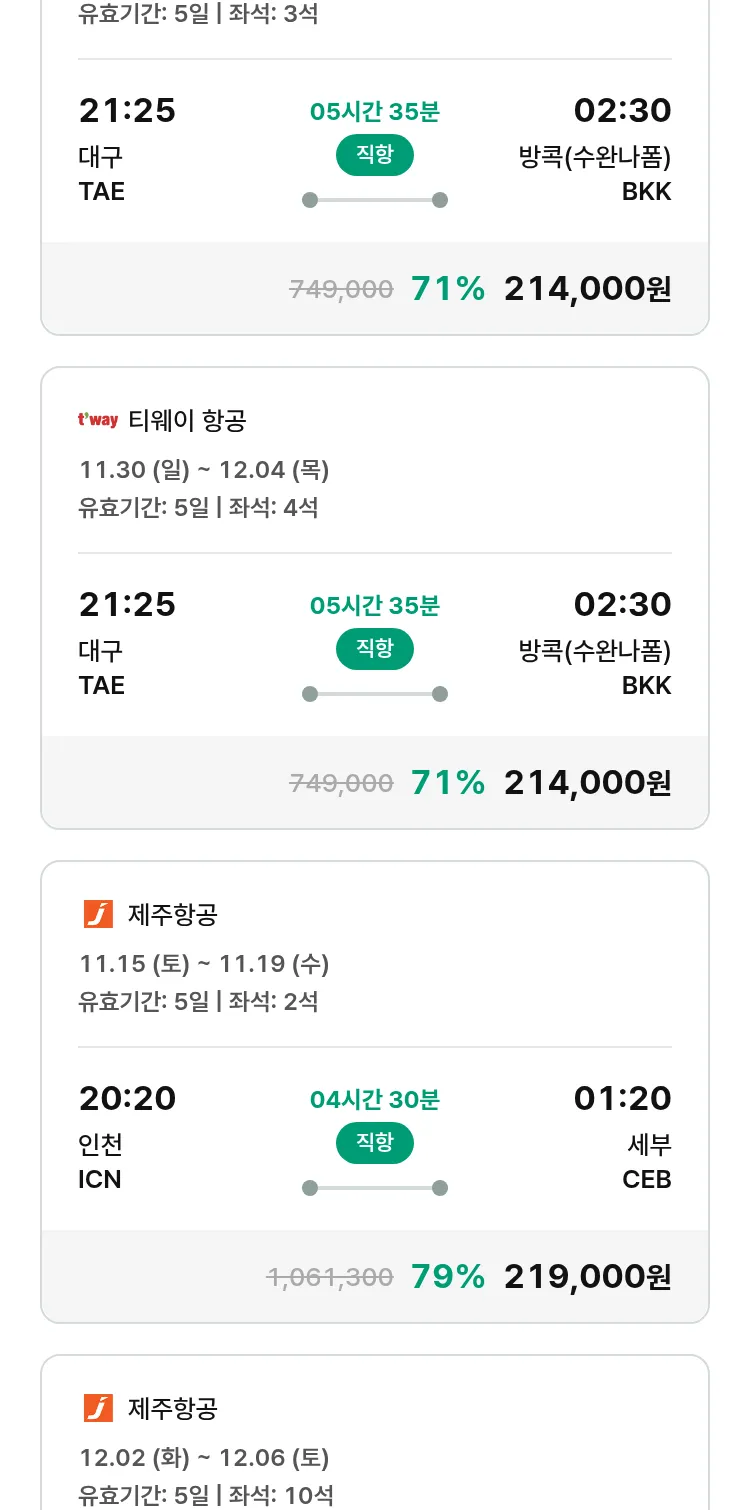Viewport: 750px width, 1510px height.
Task: Click the Jeju Air logo on the 11.15 flight
Action: pos(98,914)
